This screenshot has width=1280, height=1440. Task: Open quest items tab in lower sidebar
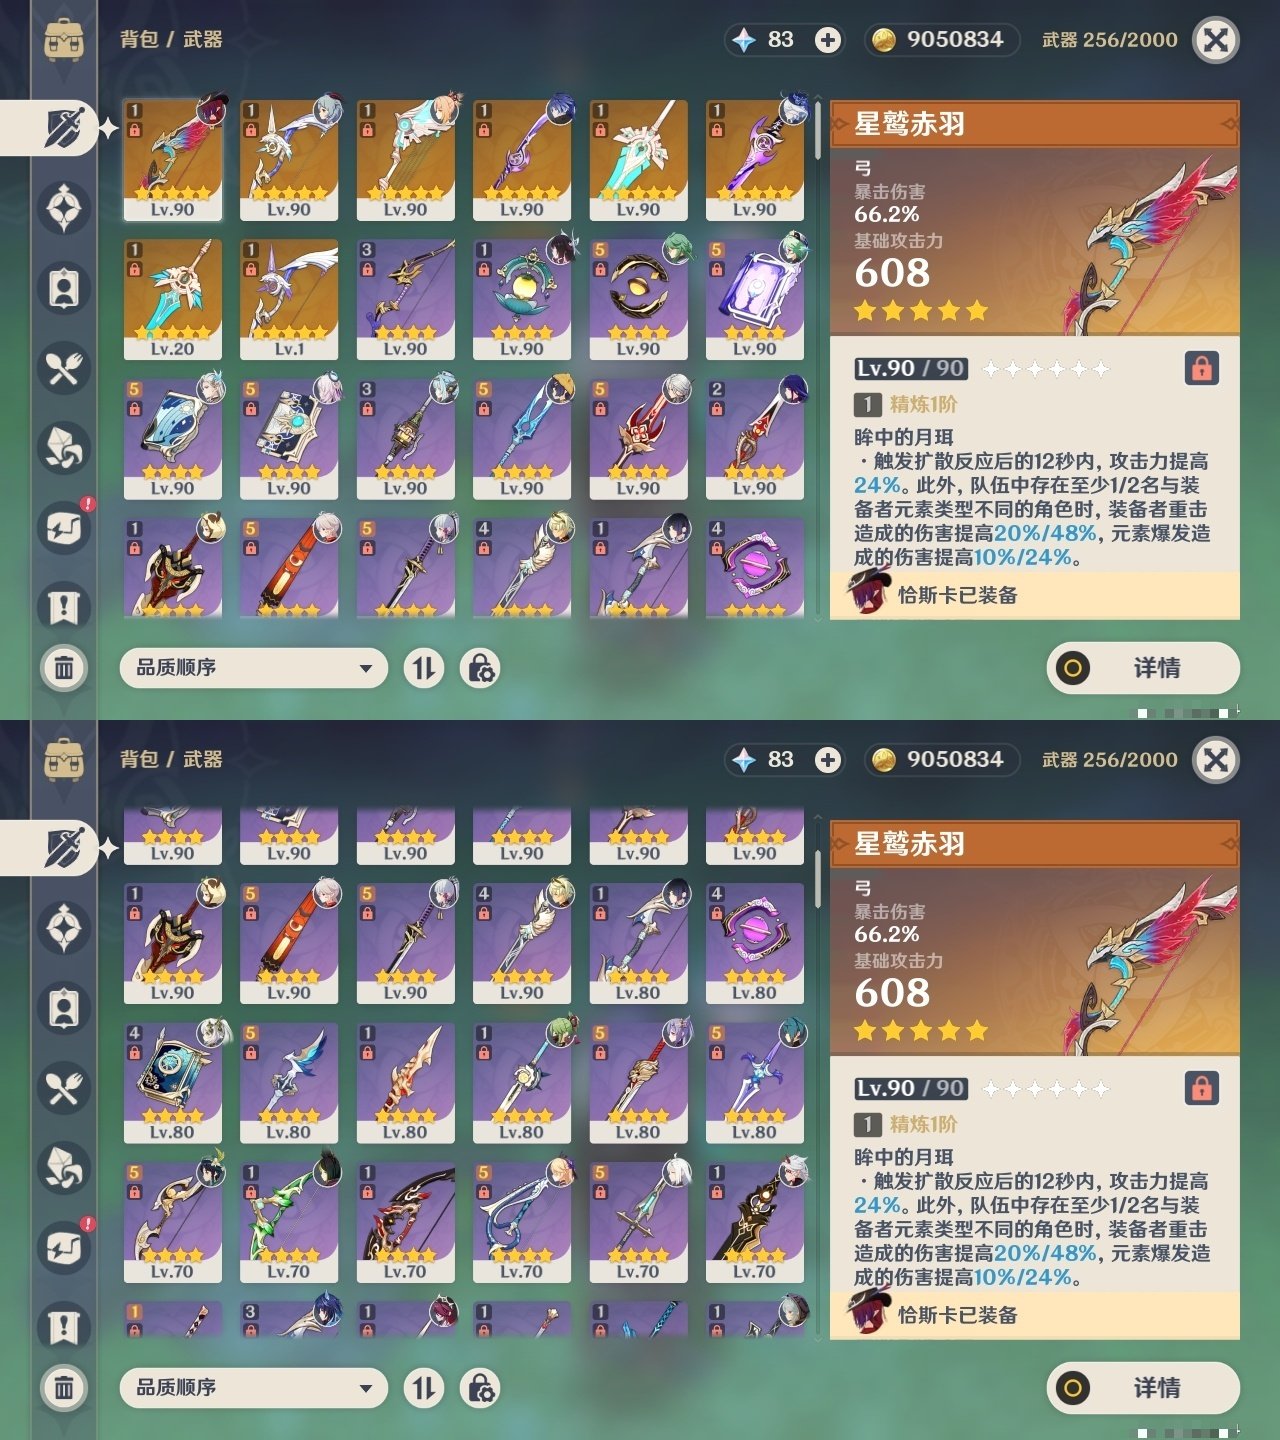[x=64, y=1327]
